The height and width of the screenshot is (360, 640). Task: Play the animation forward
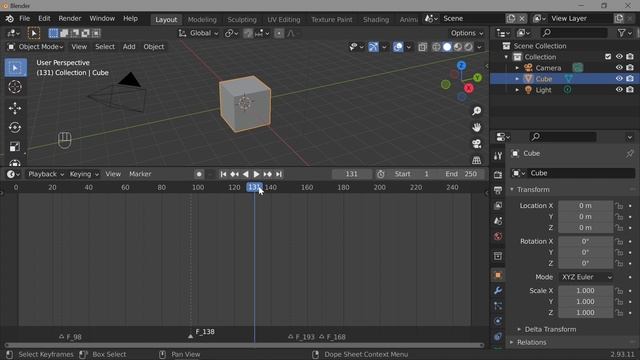point(256,174)
